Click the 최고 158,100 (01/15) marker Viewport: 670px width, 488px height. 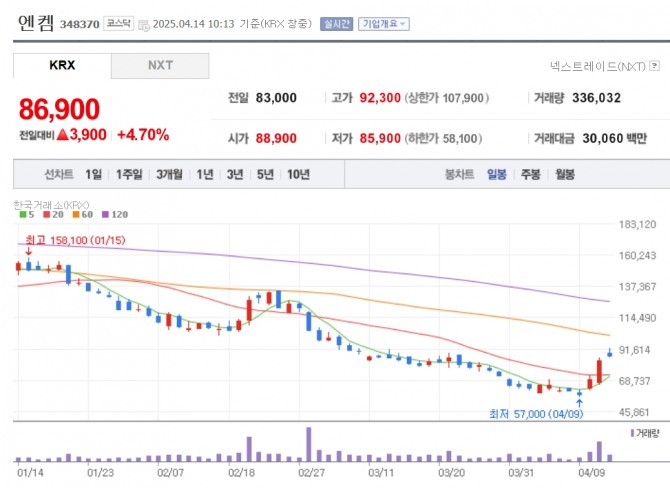75,240
